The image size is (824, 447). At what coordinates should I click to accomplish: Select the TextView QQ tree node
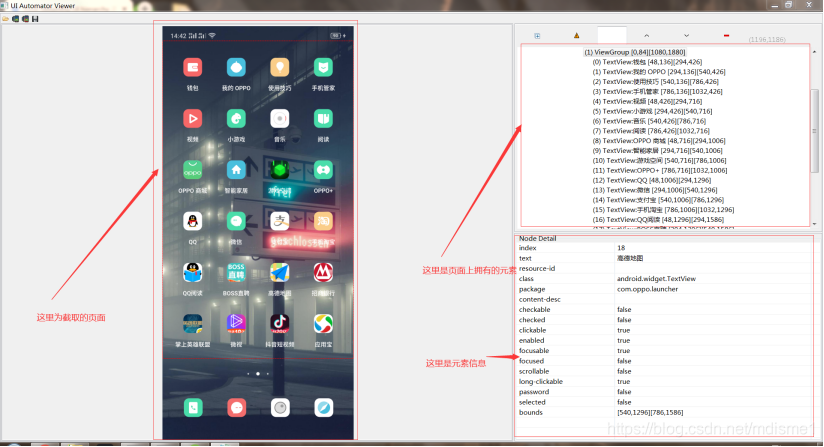pyautogui.click(x=652, y=180)
